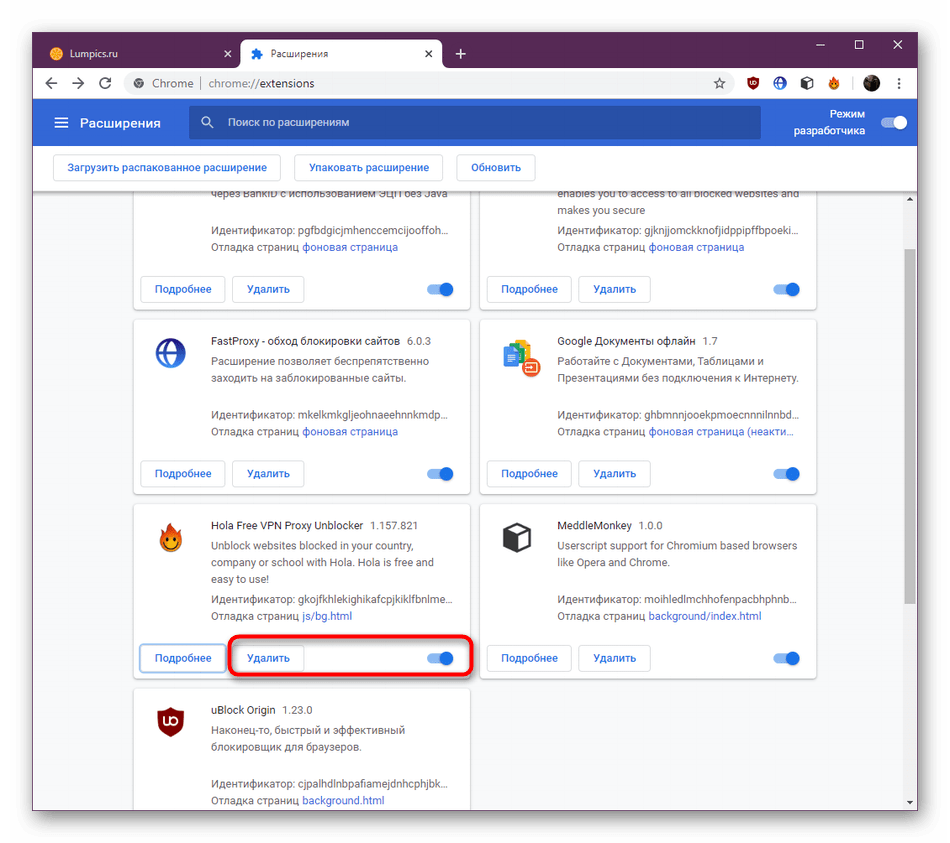Reload the page with the refresh icon

[105, 83]
